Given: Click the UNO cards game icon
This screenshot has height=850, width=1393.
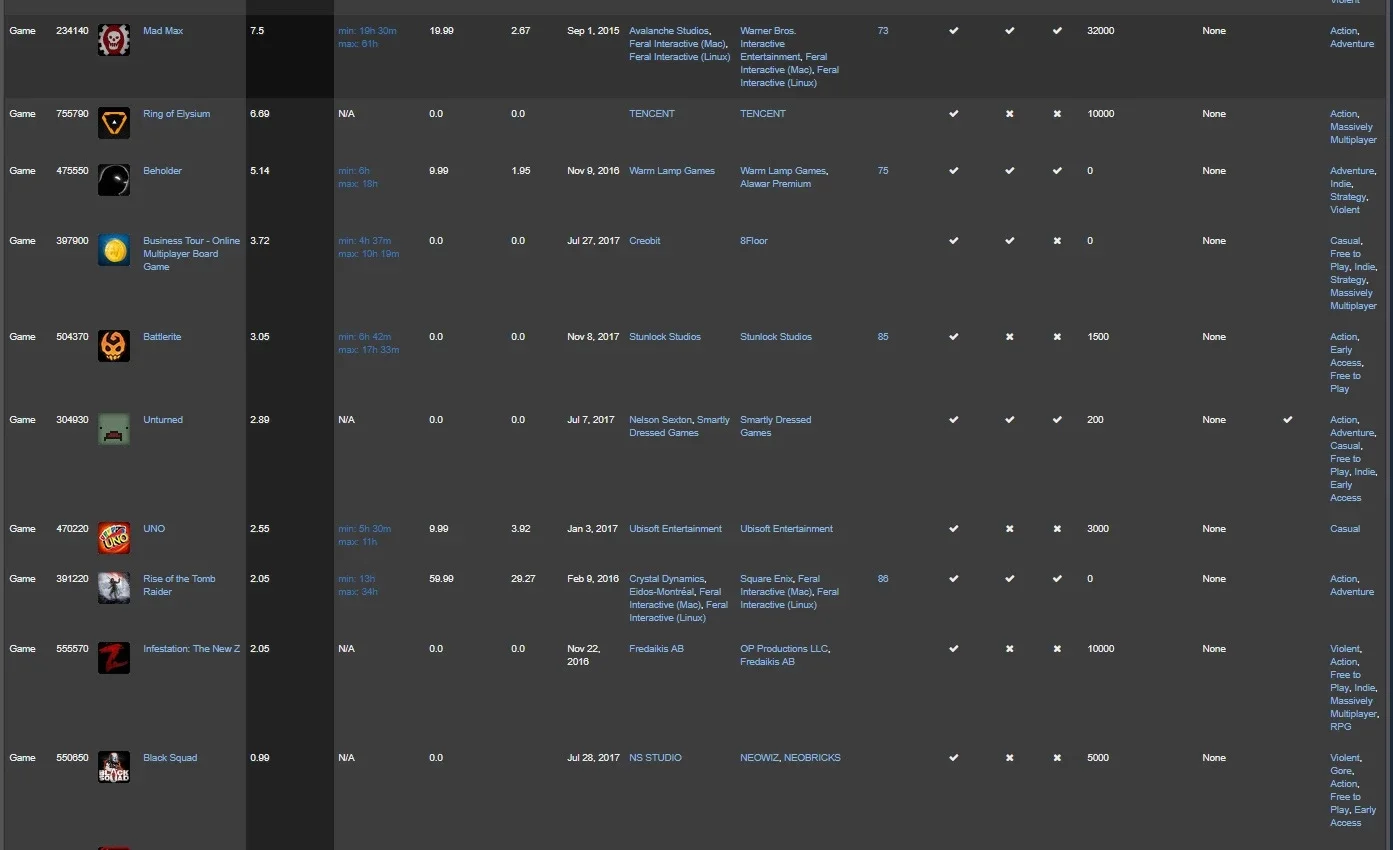Looking at the screenshot, I should (x=114, y=539).
